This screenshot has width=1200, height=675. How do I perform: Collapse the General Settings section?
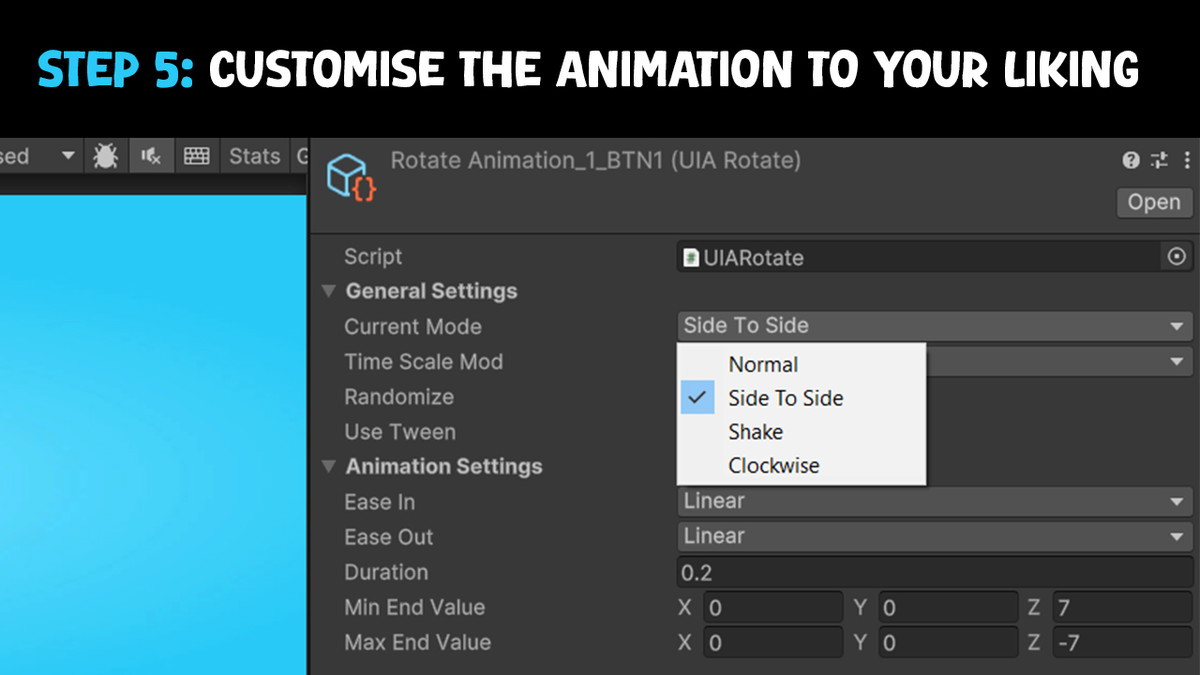328,291
